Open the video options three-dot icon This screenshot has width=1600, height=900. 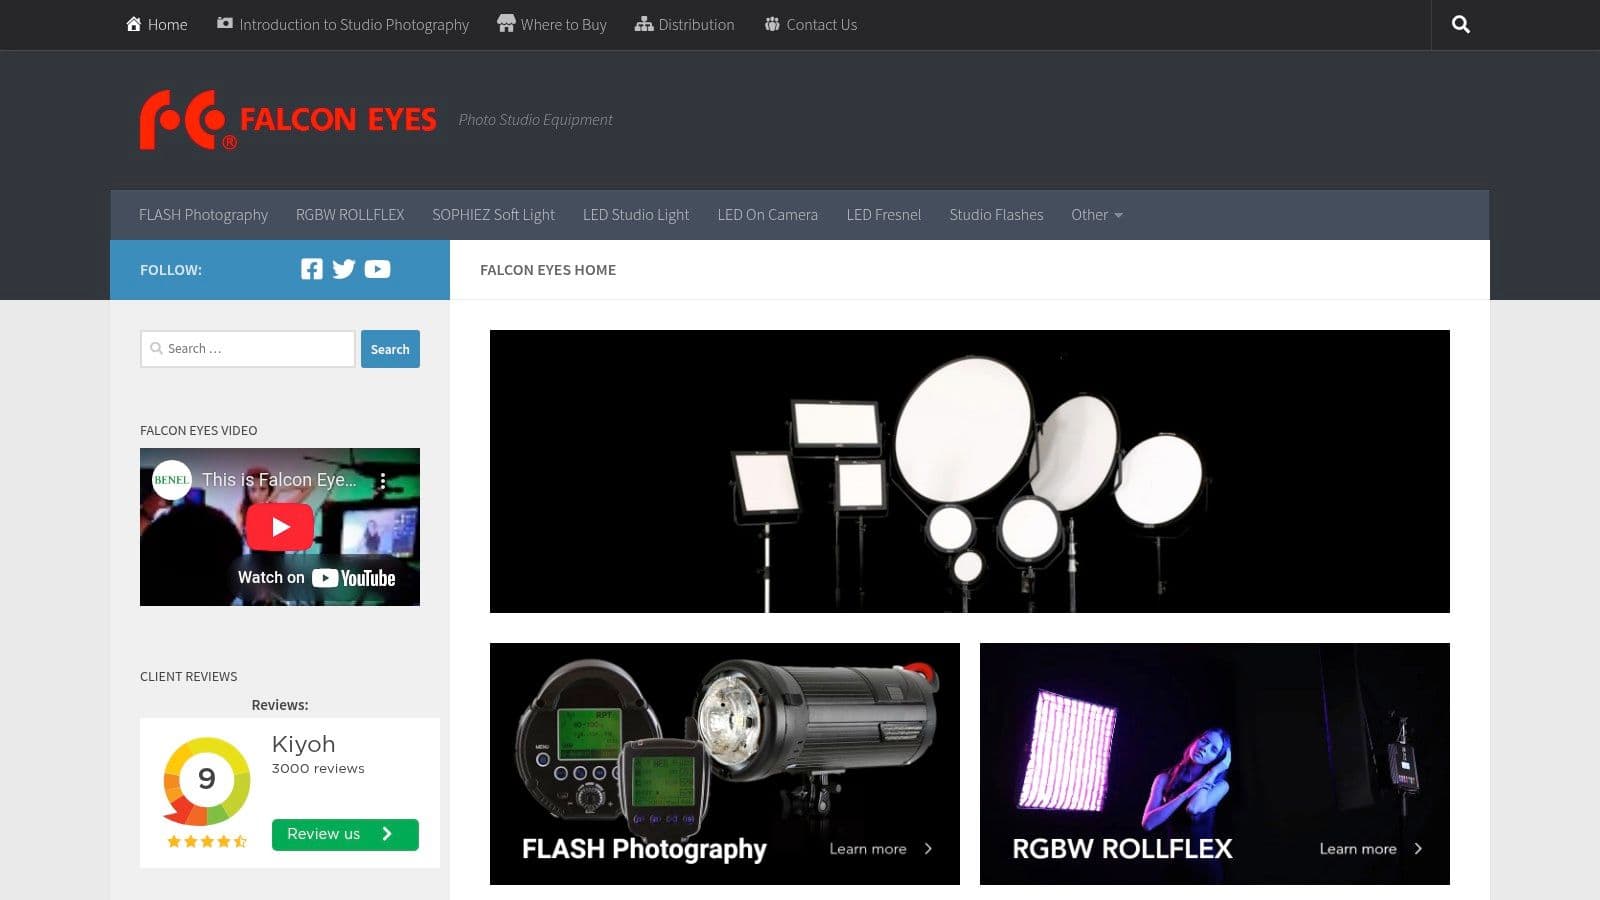(383, 480)
